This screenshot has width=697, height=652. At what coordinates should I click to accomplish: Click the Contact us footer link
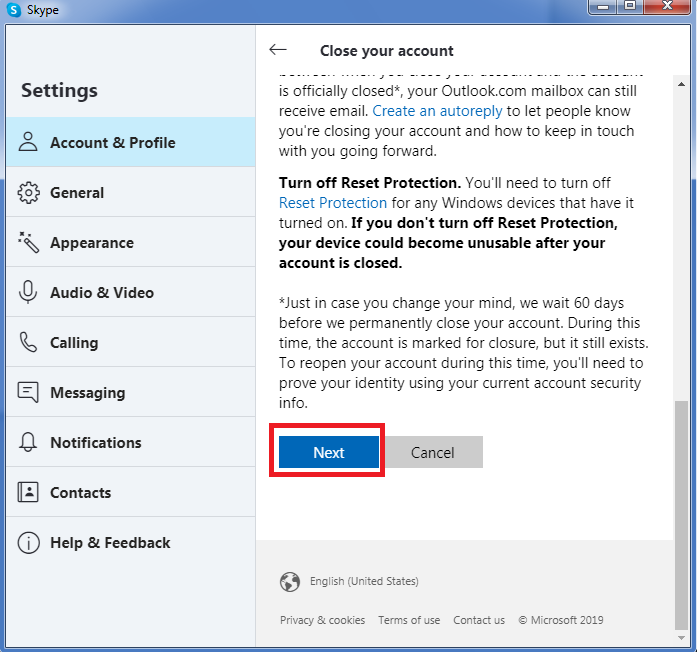[479, 620]
